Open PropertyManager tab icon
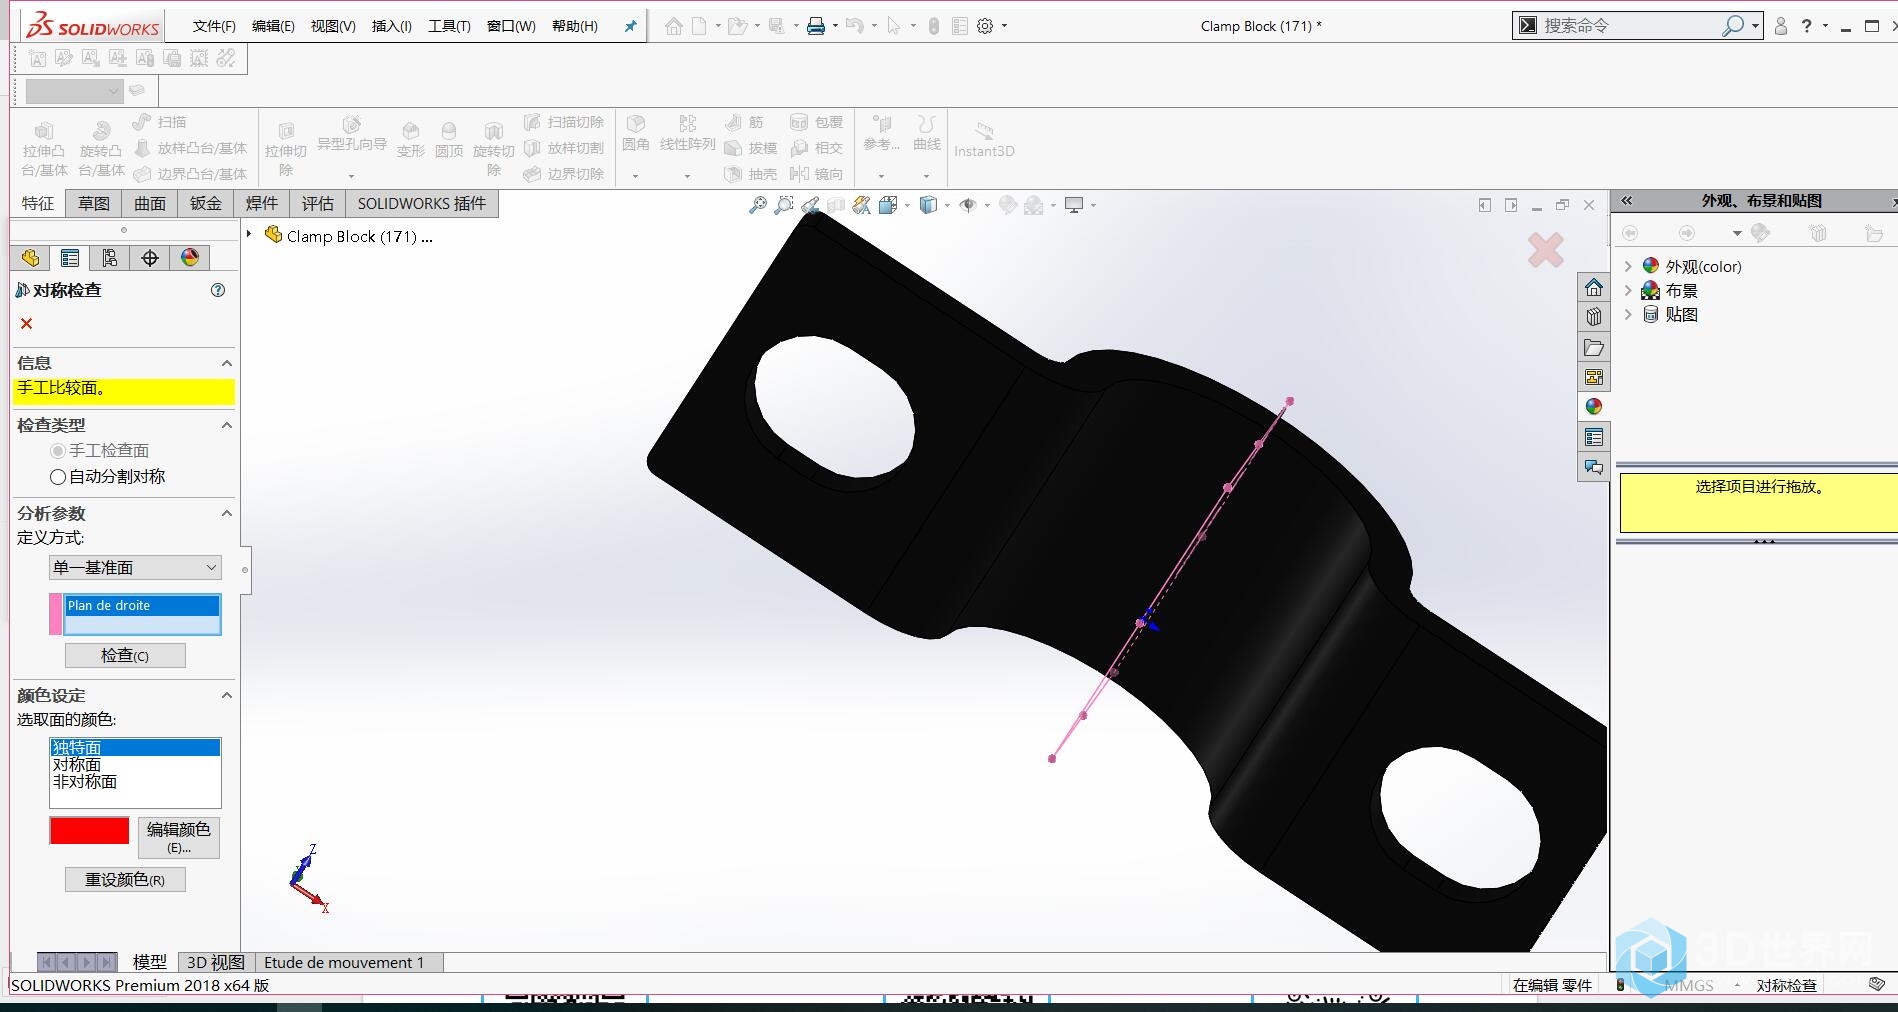Viewport: 1898px width, 1012px height. (70, 258)
